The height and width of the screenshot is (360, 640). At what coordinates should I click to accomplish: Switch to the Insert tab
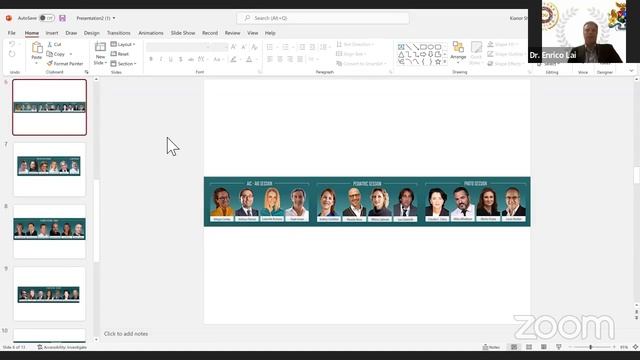(x=52, y=33)
